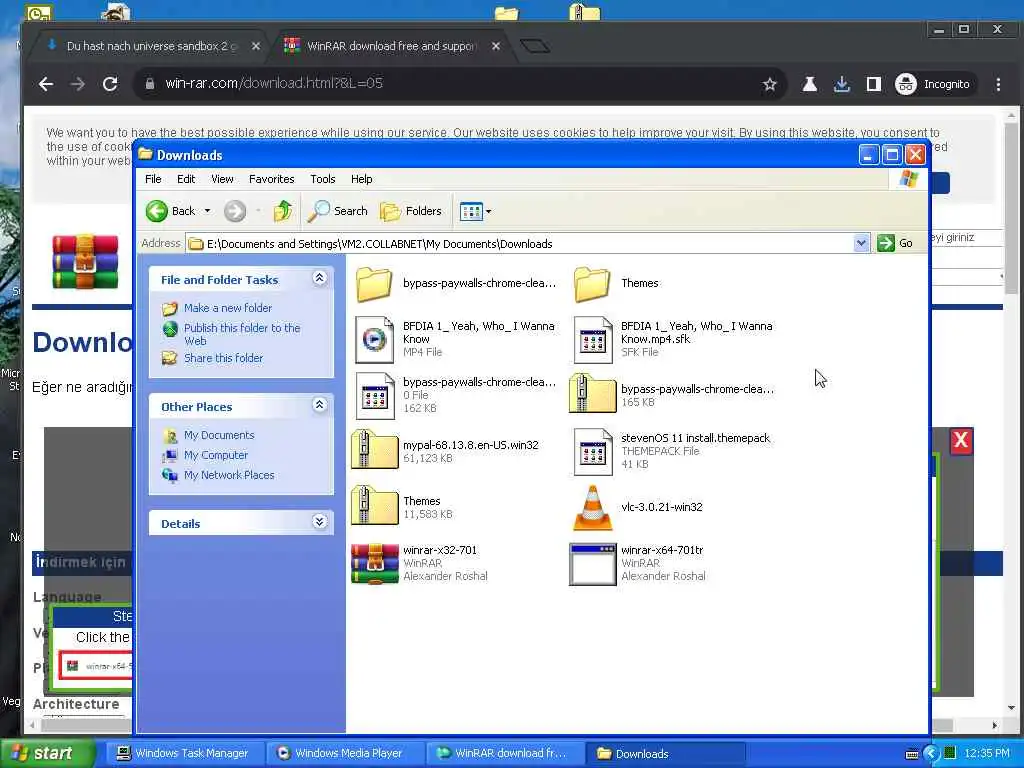The image size is (1024, 768).
Task: Open the Edit menu
Action: (186, 179)
